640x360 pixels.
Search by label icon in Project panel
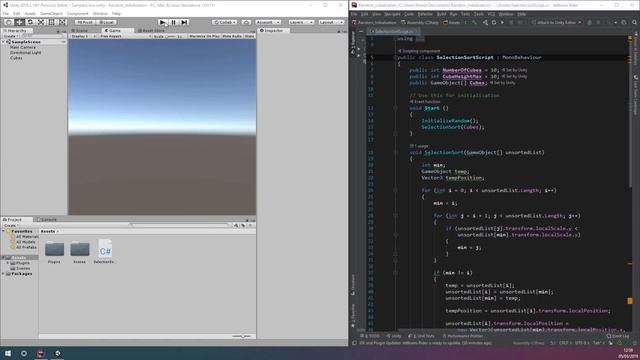click(243, 225)
